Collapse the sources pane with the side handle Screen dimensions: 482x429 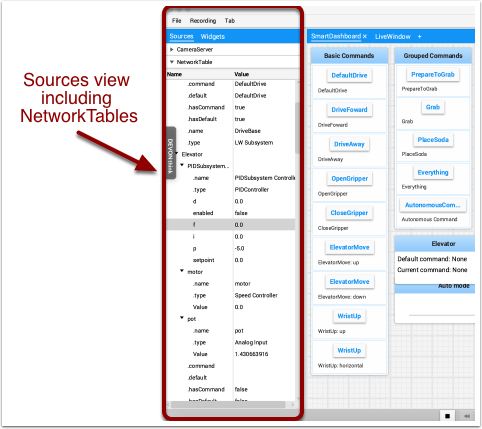click(x=170, y=153)
